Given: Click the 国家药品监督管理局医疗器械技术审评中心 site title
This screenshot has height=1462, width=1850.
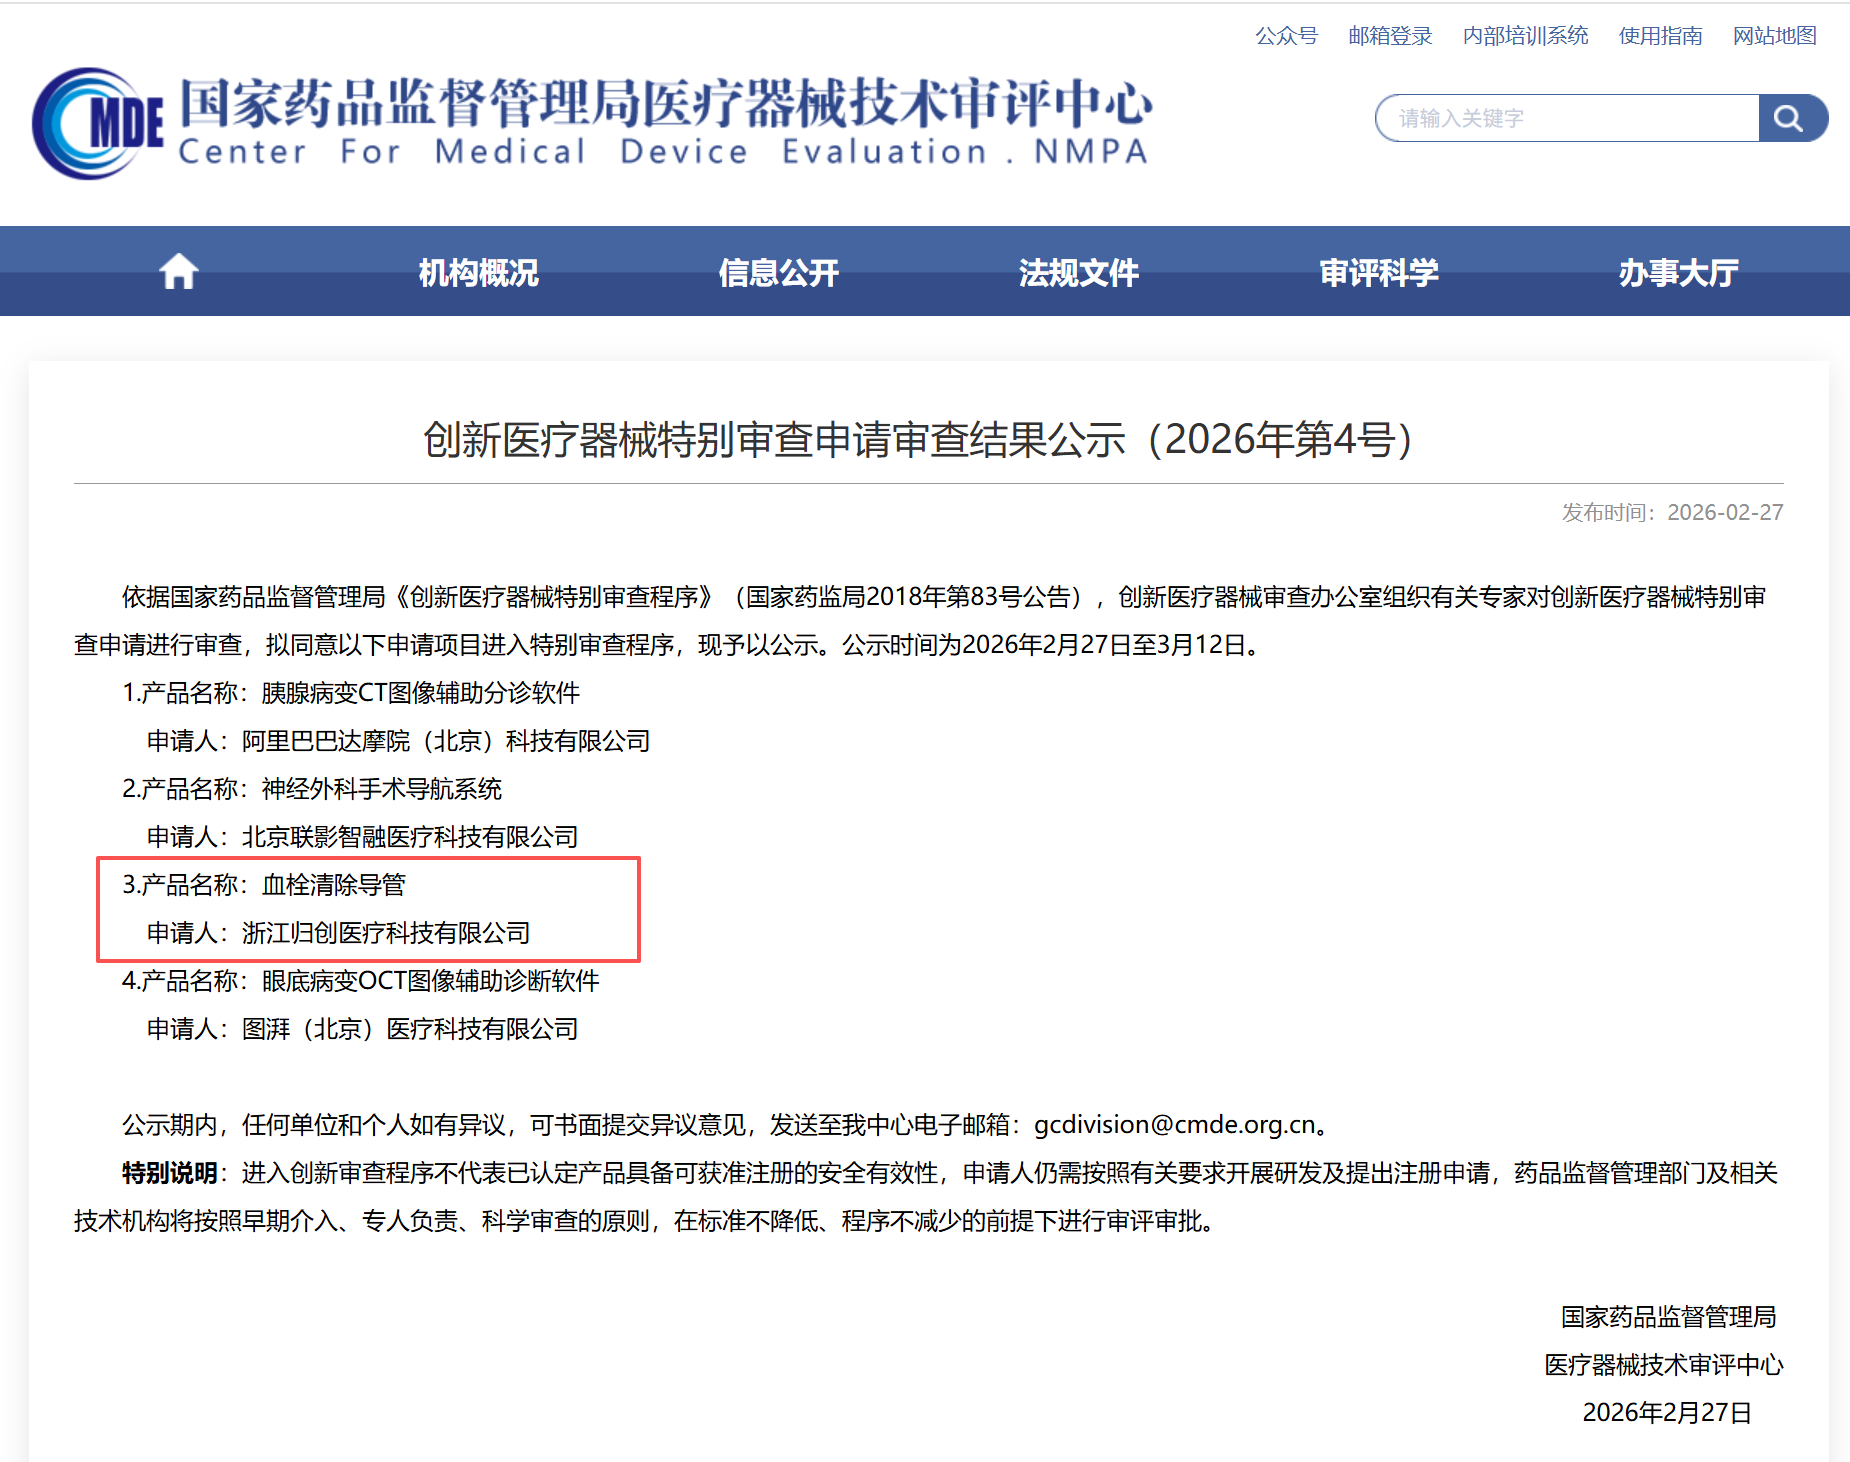Looking at the screenshot, I should pyautogui.click(x=666, y=103).
